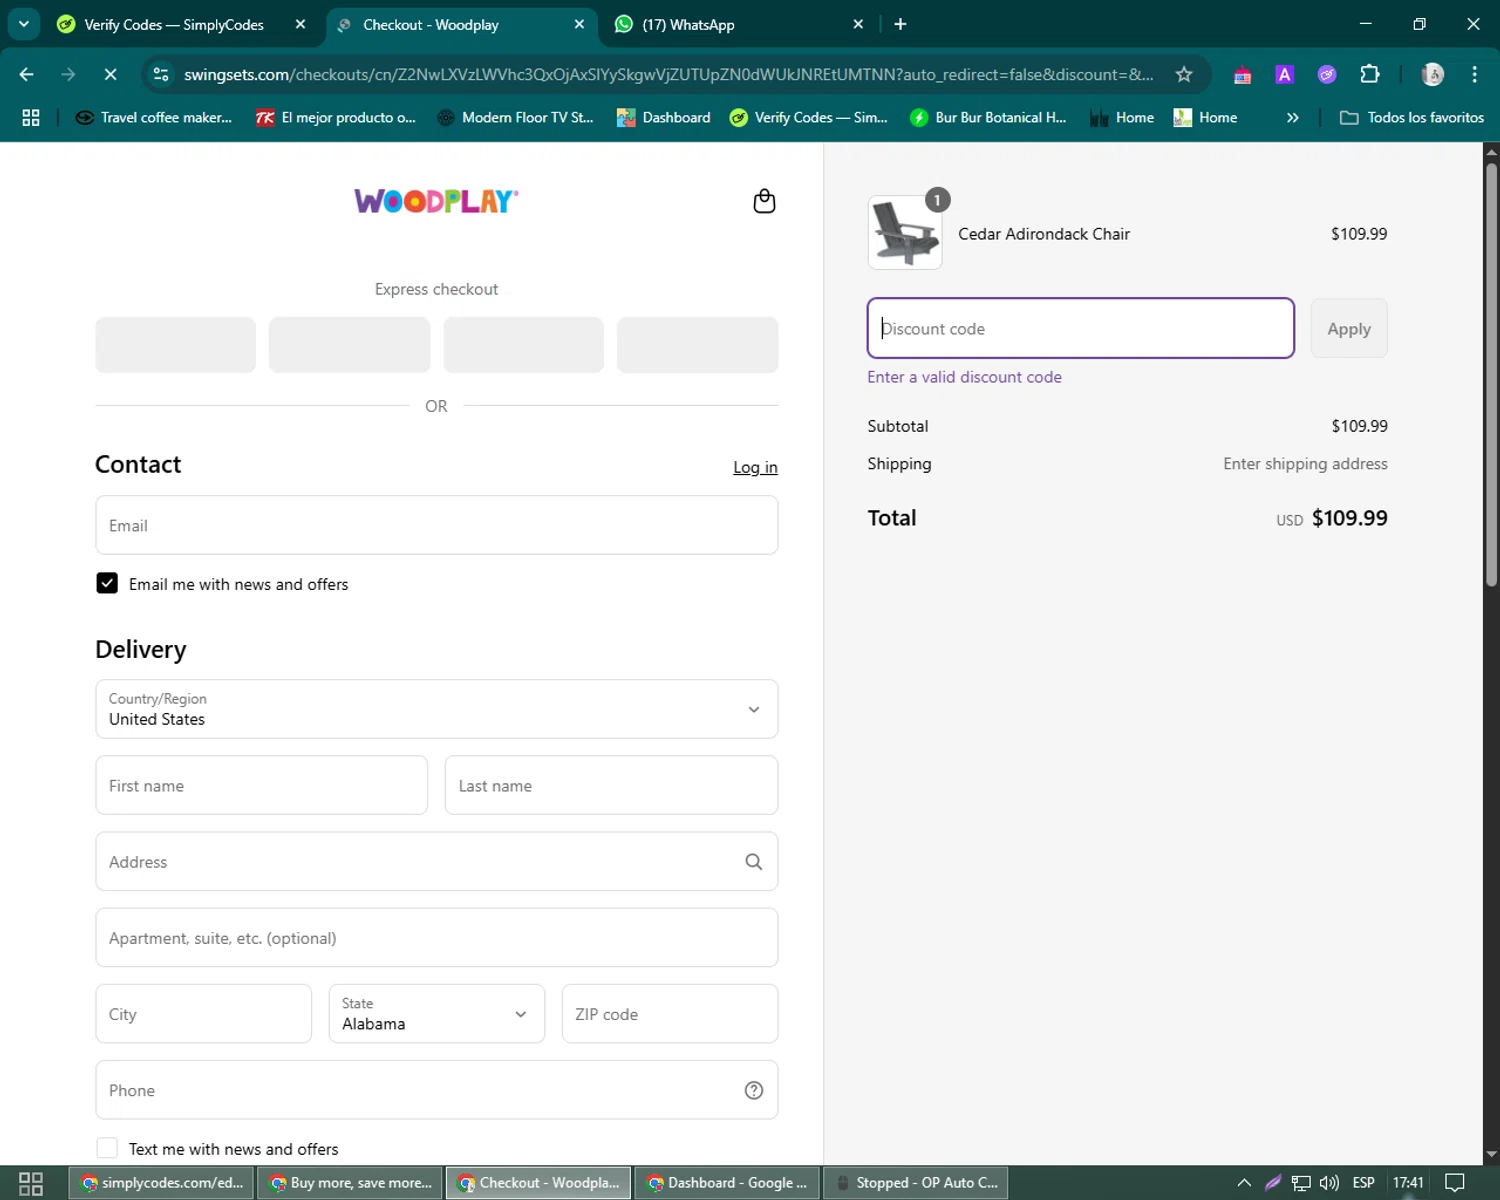Open the Dashboard bookmark
1500x1200 pixels.
coord(664,117)
